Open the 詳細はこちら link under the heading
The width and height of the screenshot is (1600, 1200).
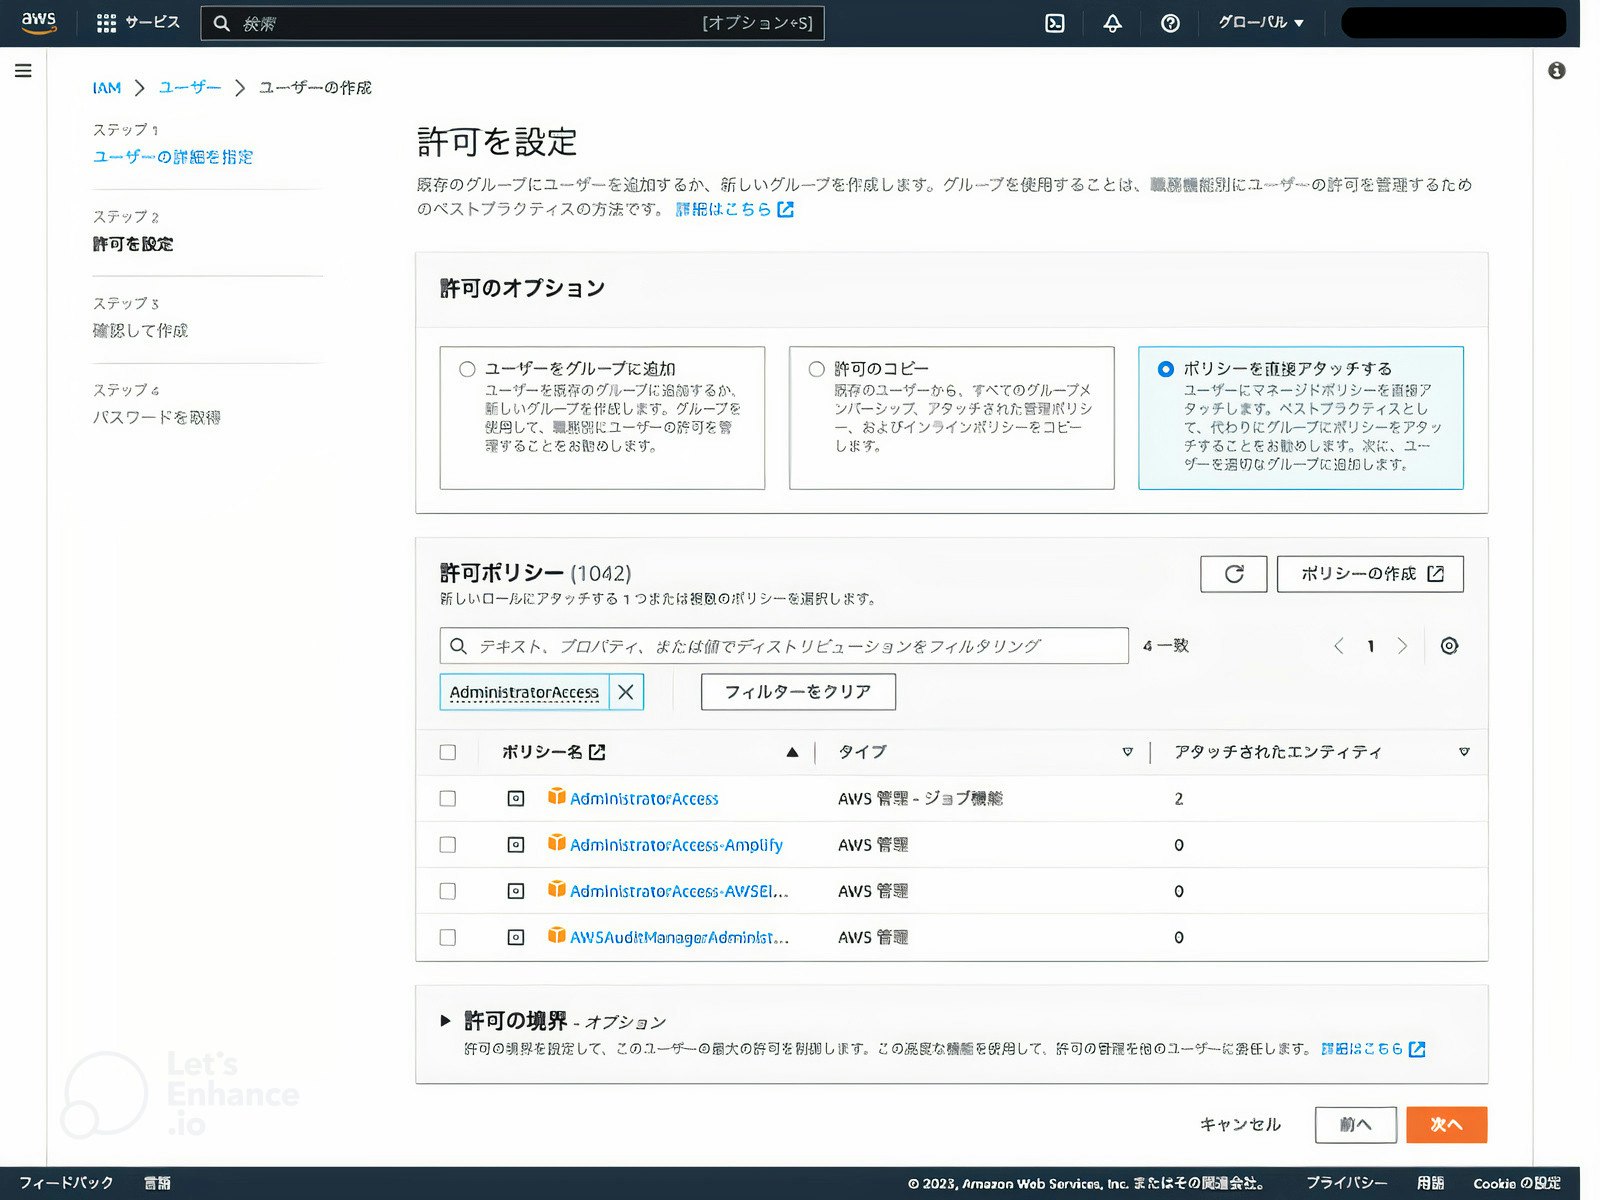[735, 209]
